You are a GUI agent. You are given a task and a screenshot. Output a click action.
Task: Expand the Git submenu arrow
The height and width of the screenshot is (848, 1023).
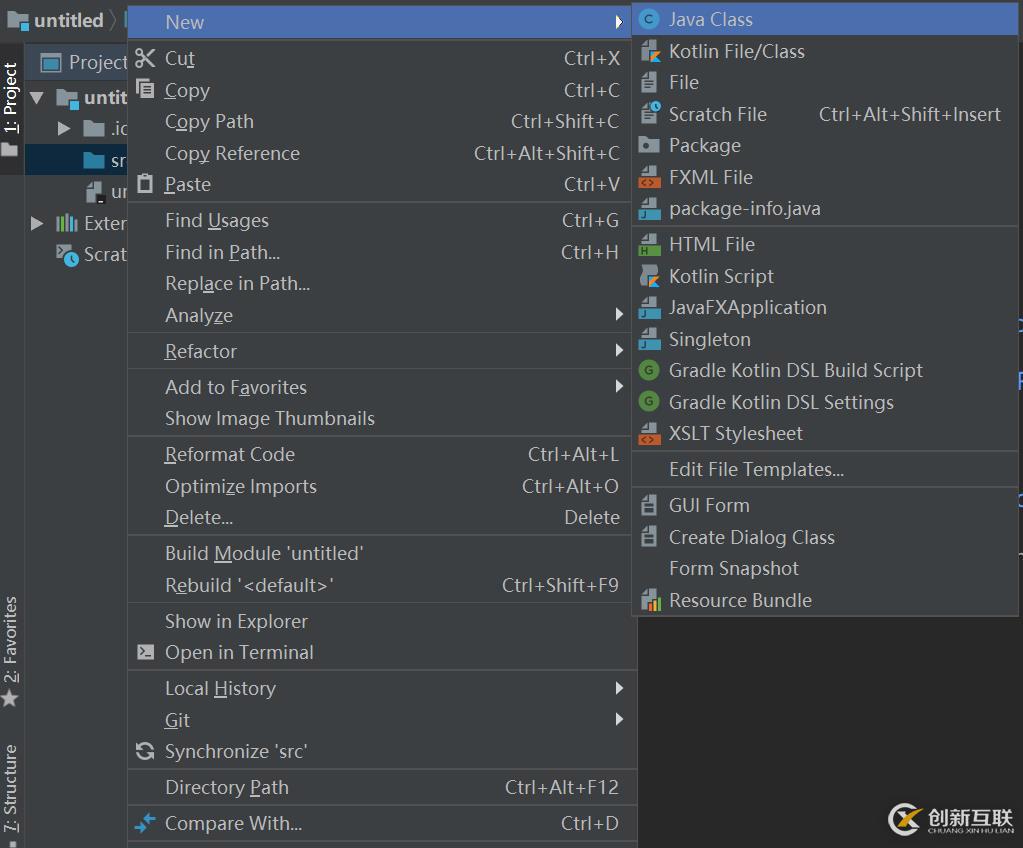pyautogui.click(x=618, y=719)
